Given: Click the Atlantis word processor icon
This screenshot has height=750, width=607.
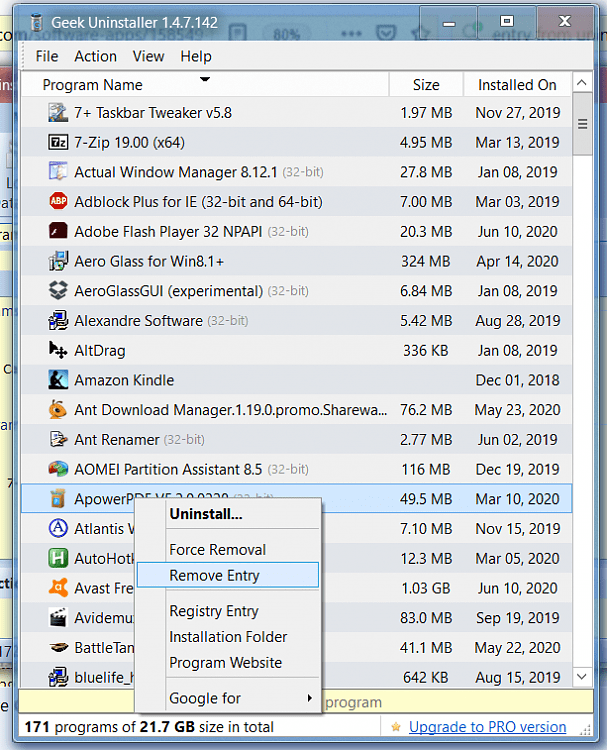Looking at the screenshot, I should 58,529.
